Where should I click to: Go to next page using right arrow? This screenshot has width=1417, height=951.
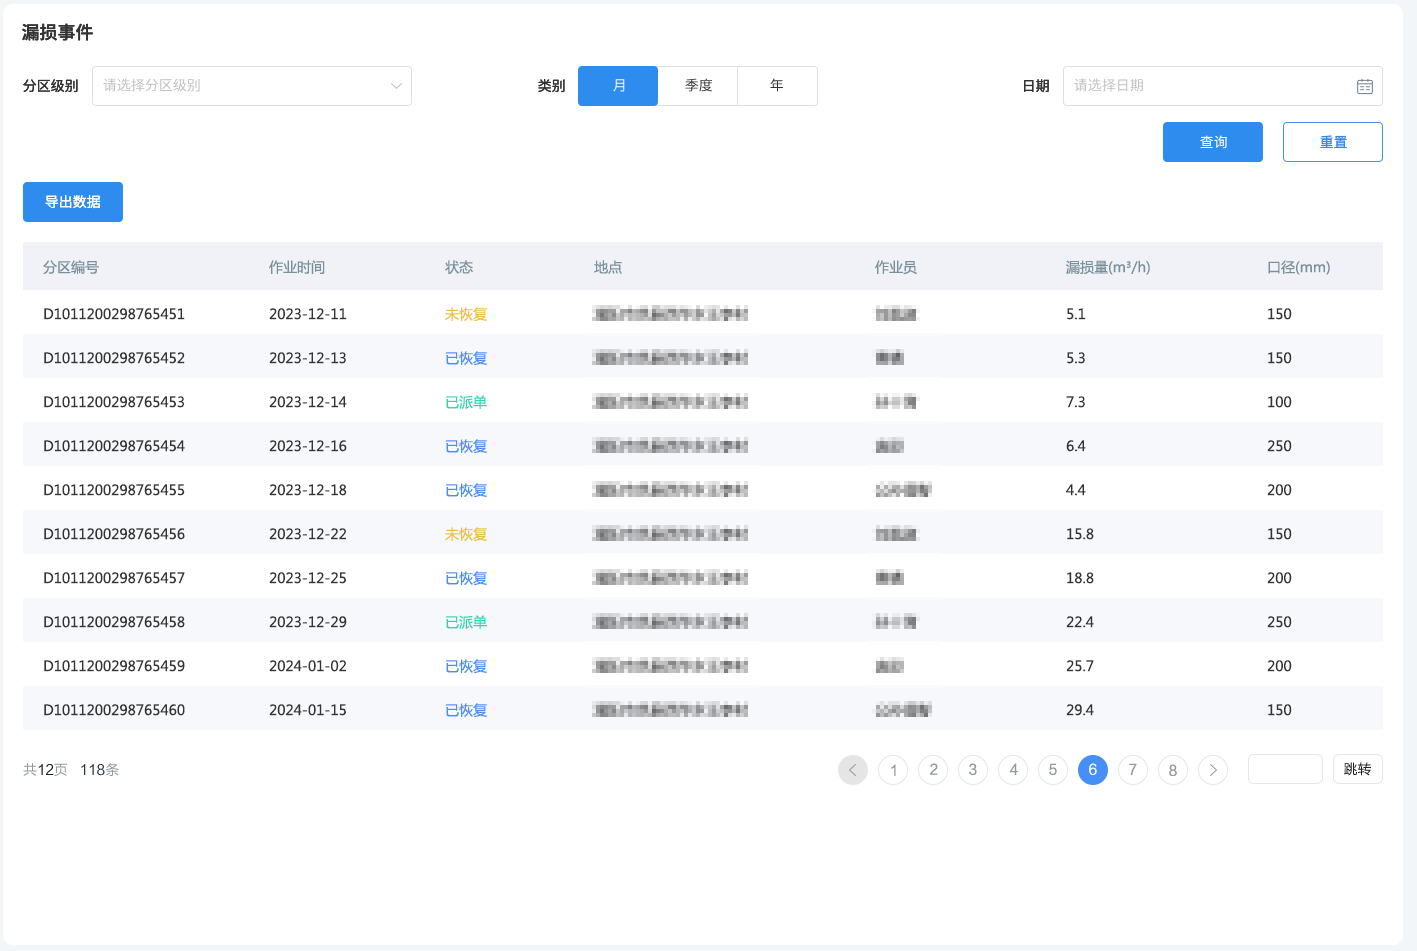pos(1212,770)
